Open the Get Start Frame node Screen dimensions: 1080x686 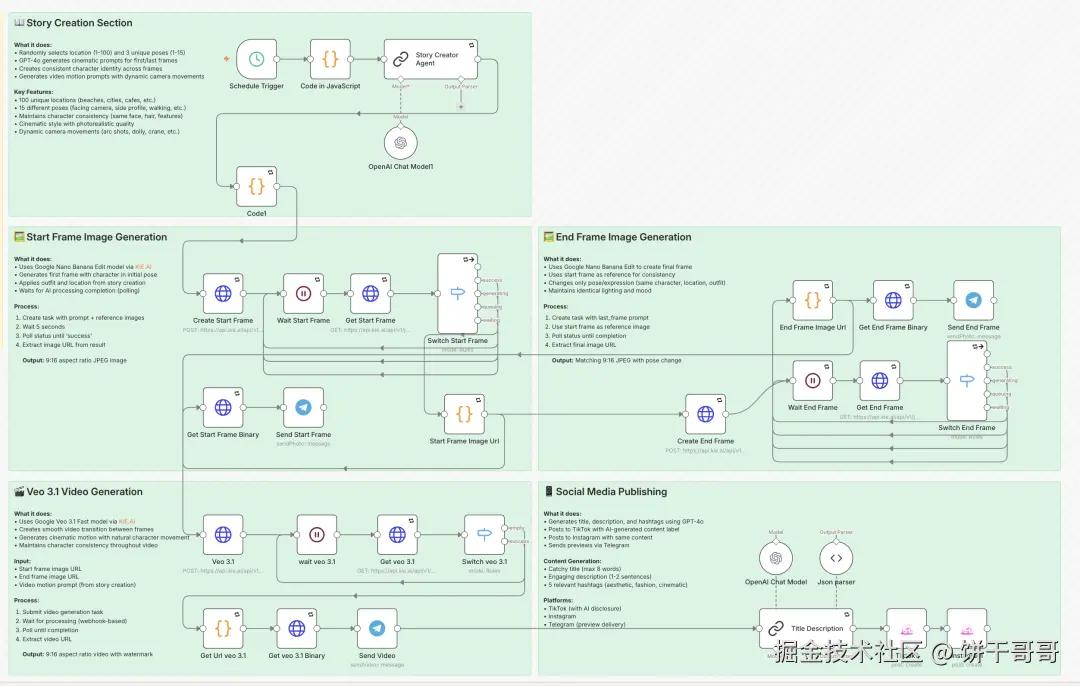[x=370, y=293]
